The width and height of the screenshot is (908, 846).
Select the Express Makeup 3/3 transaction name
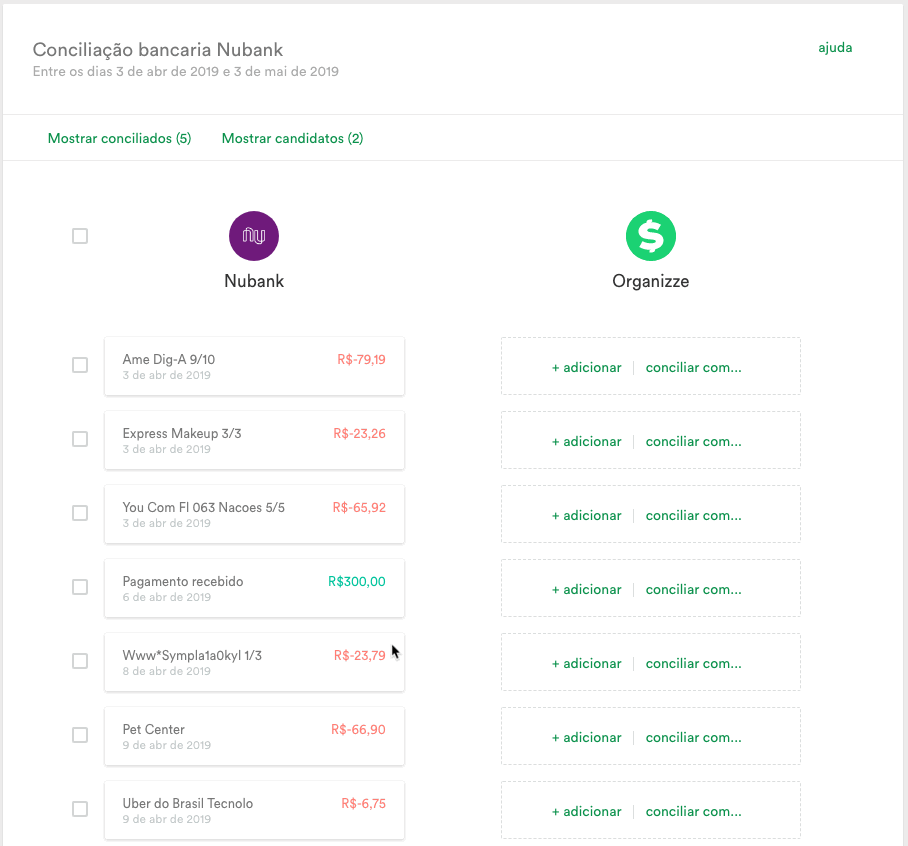pos(182,434)
